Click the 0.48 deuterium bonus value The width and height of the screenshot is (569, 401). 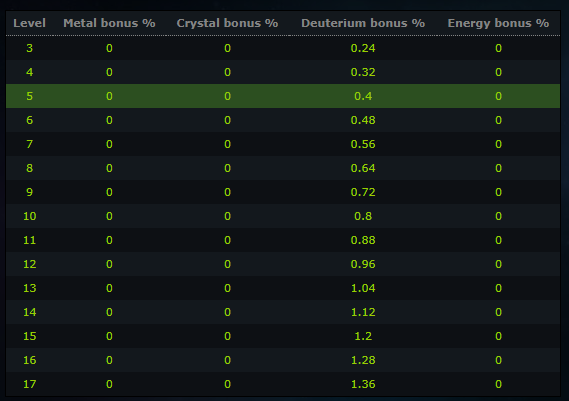point(363,120)
